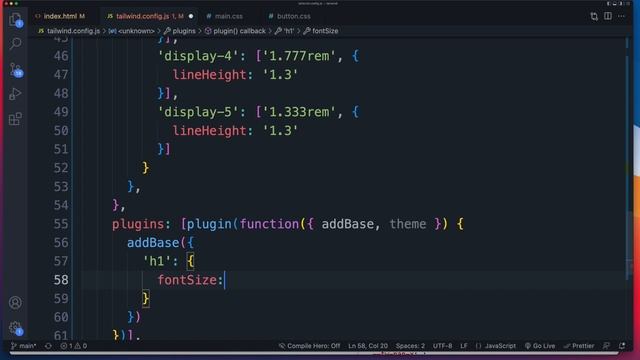Synchronize changes in status bar
Screen dimensions: 640x360
click(48, 346)
